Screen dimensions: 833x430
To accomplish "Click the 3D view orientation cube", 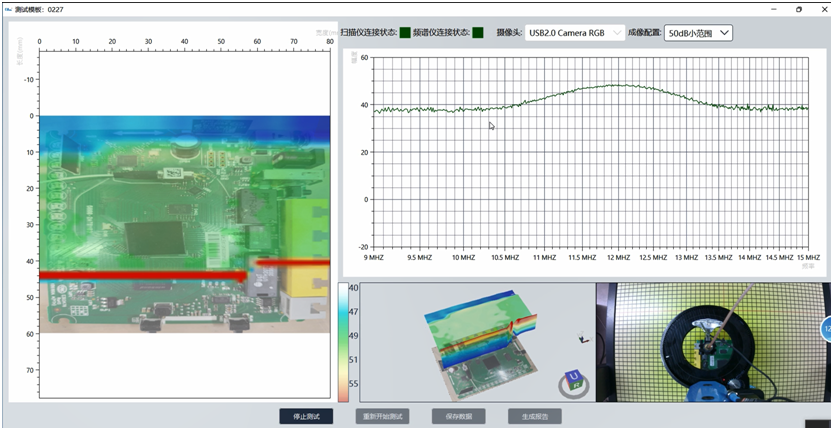I will click(573, 380).
